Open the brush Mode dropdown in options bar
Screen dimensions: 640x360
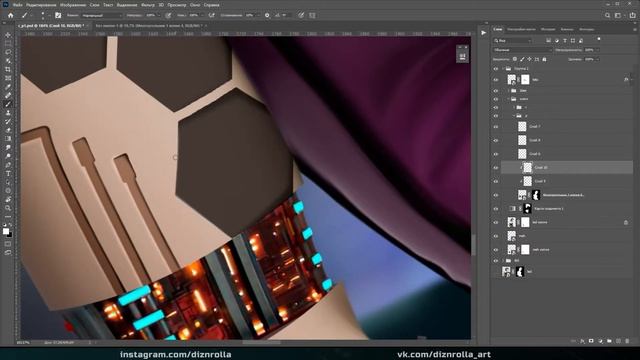pos(101,16)
